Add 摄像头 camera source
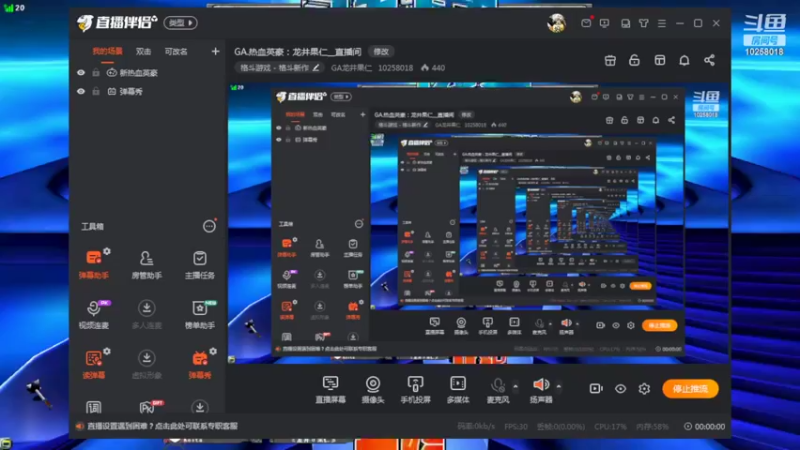The width and height of the screenshot is (800, 450). [x=372, y=389]
